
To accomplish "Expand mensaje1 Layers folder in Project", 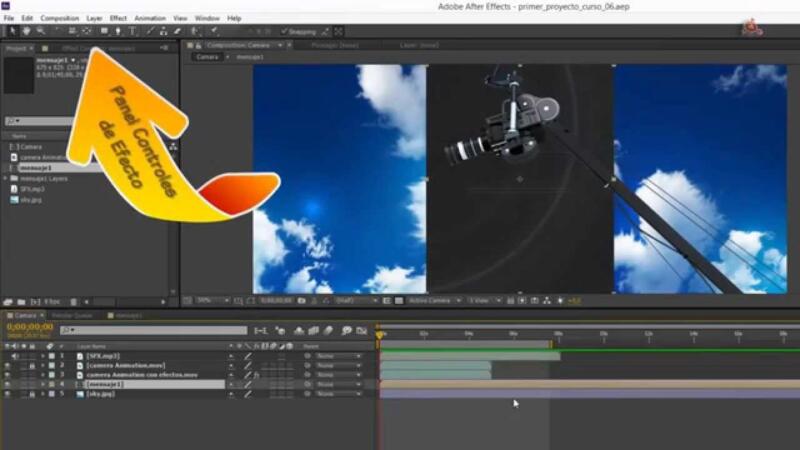I will (6, 179).
